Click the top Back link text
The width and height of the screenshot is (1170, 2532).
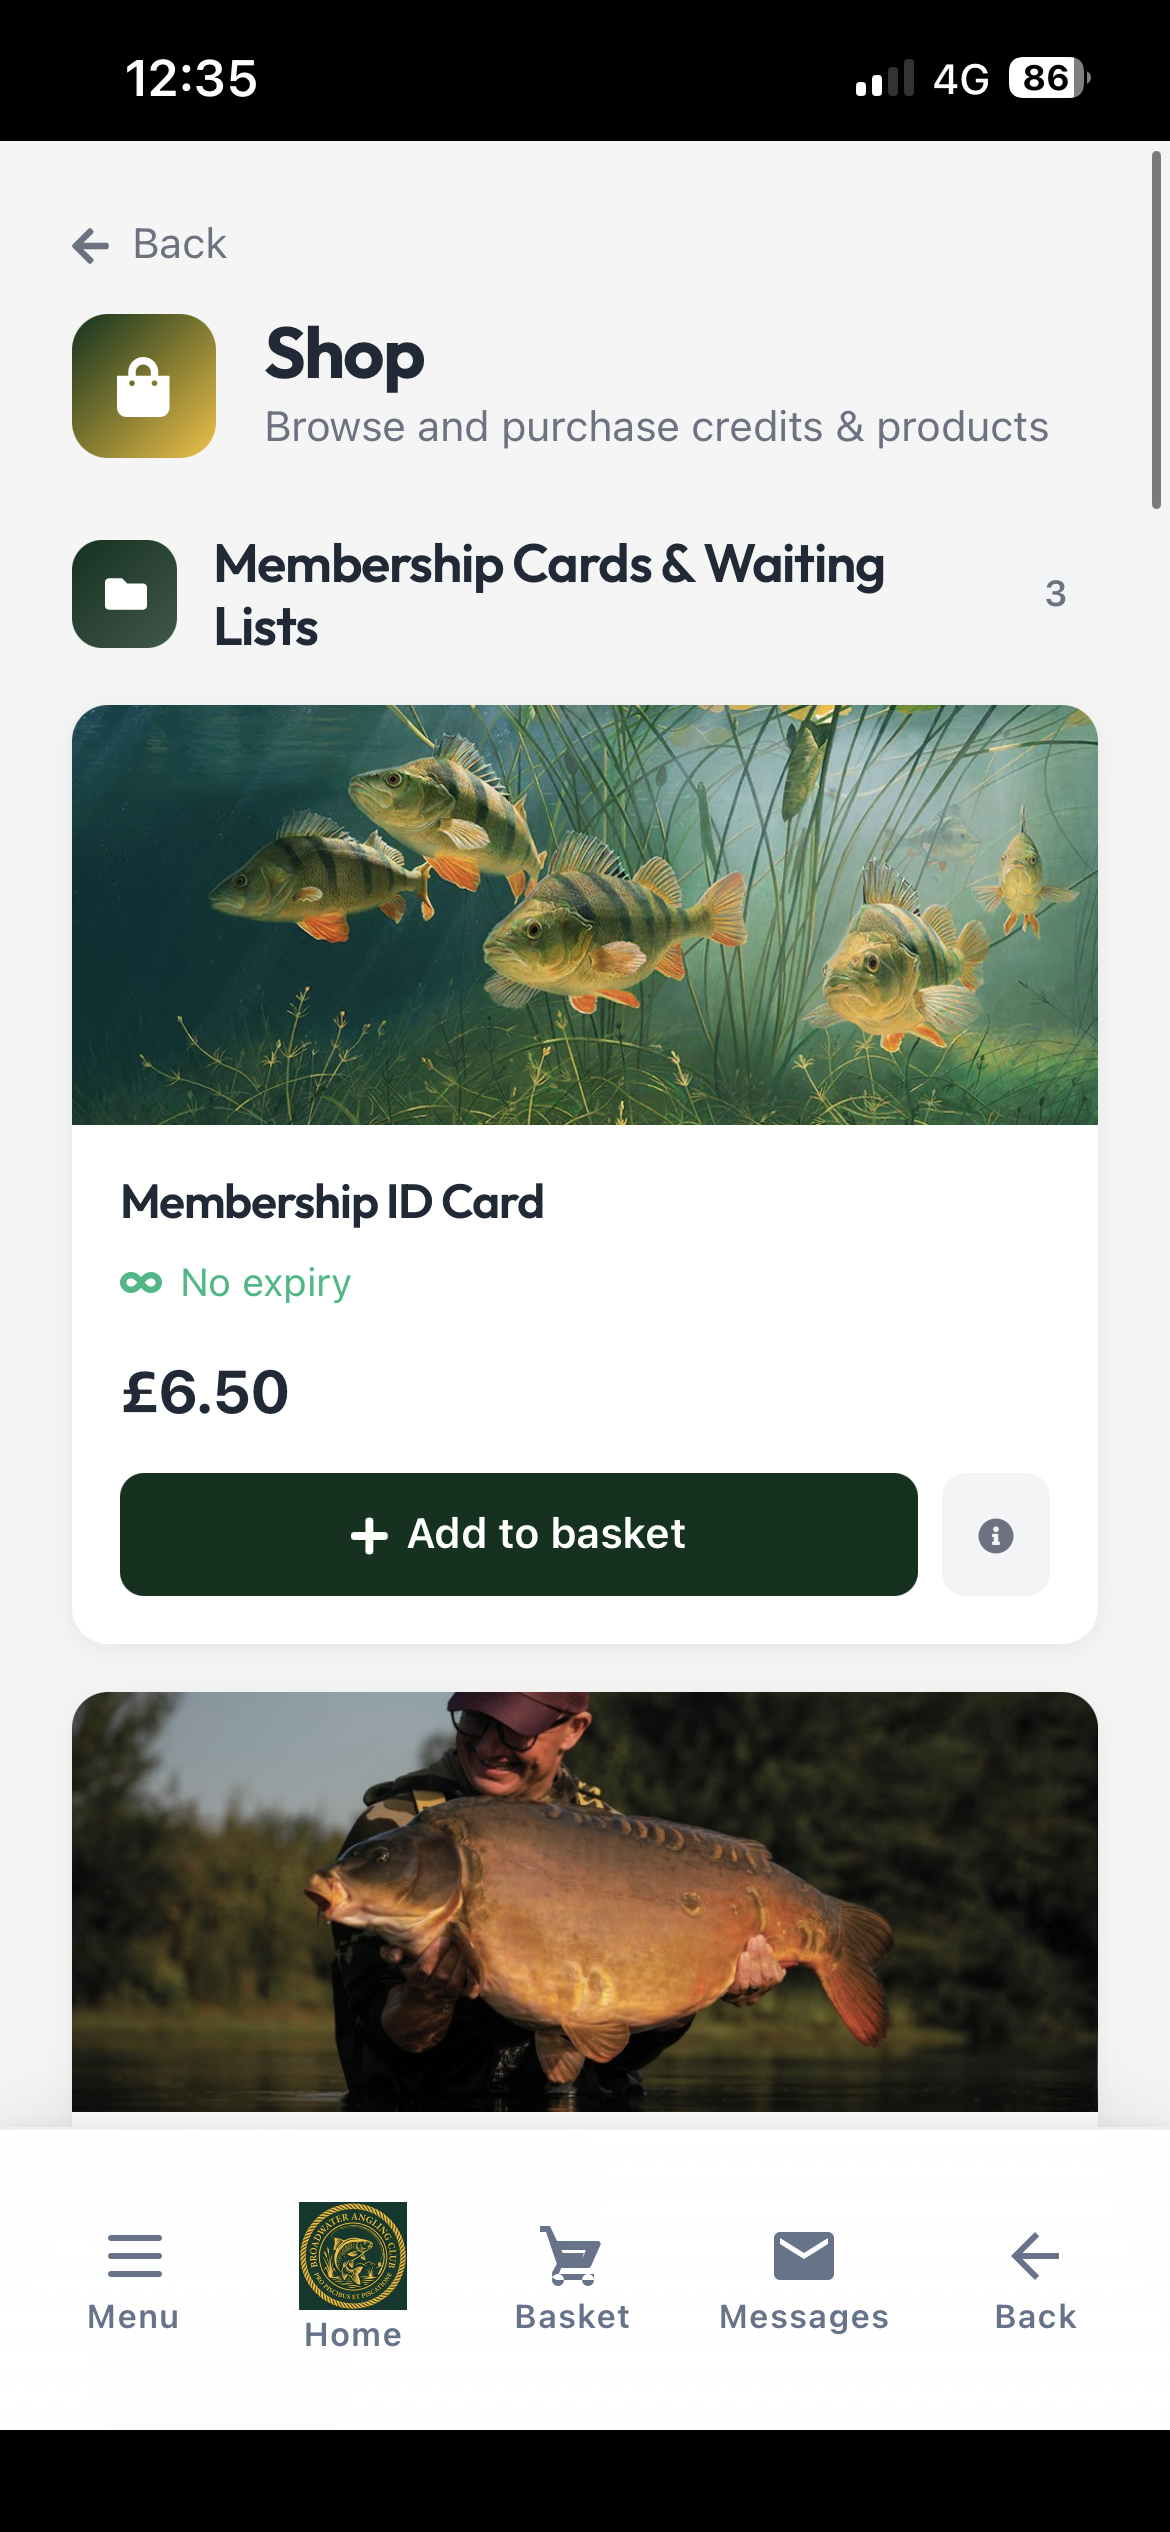[180, 245]
